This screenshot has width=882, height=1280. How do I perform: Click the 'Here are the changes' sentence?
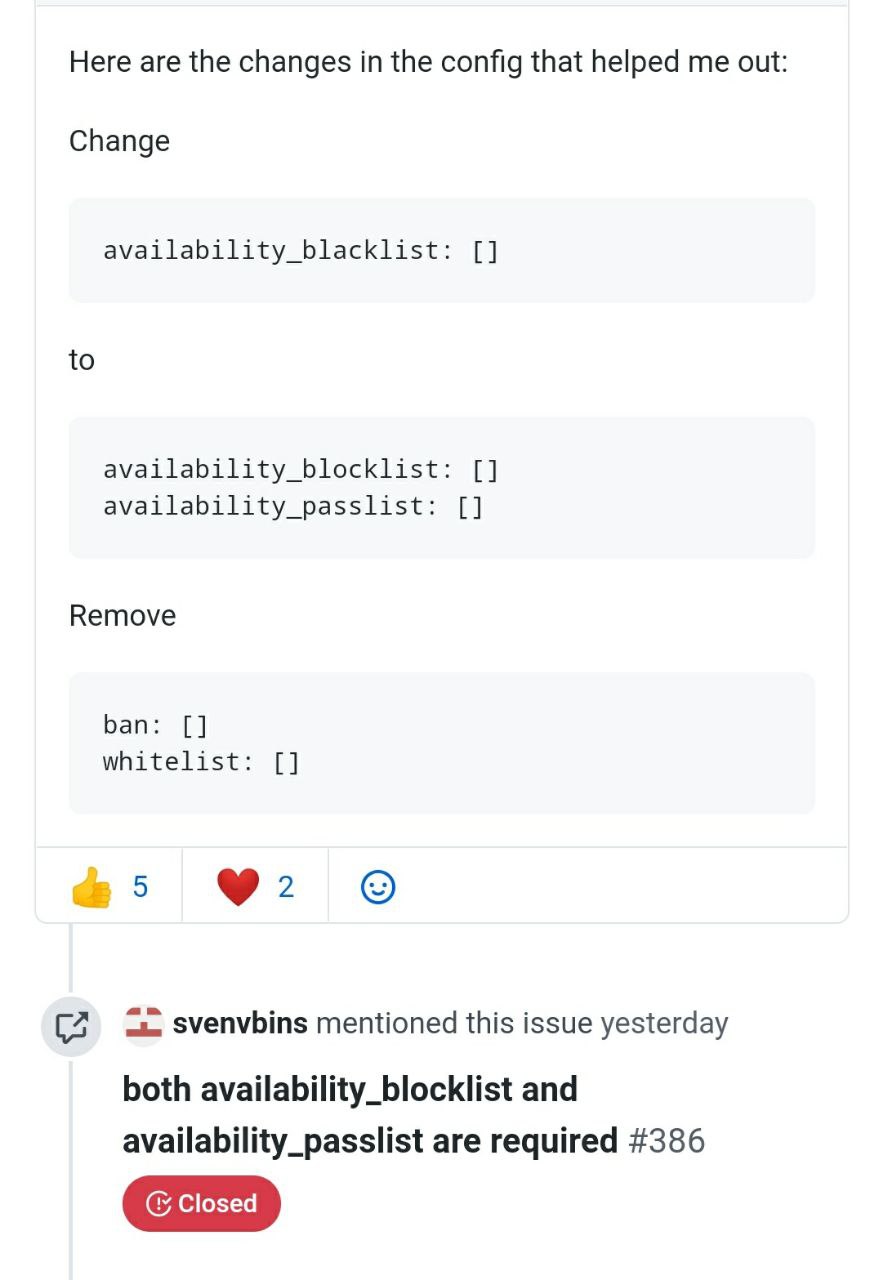(428, 63)
